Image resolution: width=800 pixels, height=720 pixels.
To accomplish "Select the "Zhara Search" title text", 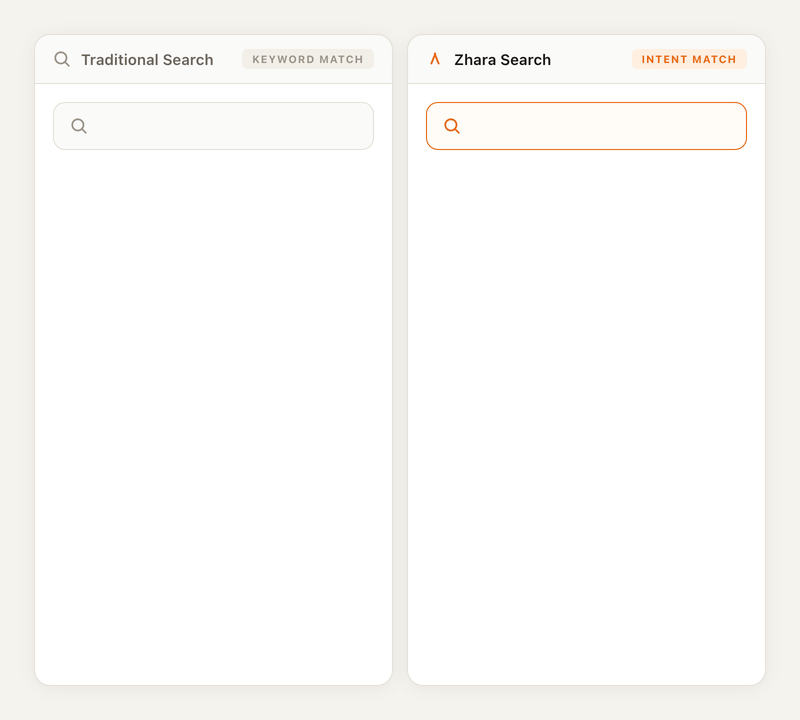I will pyautogui.click(x=503, y=60).
